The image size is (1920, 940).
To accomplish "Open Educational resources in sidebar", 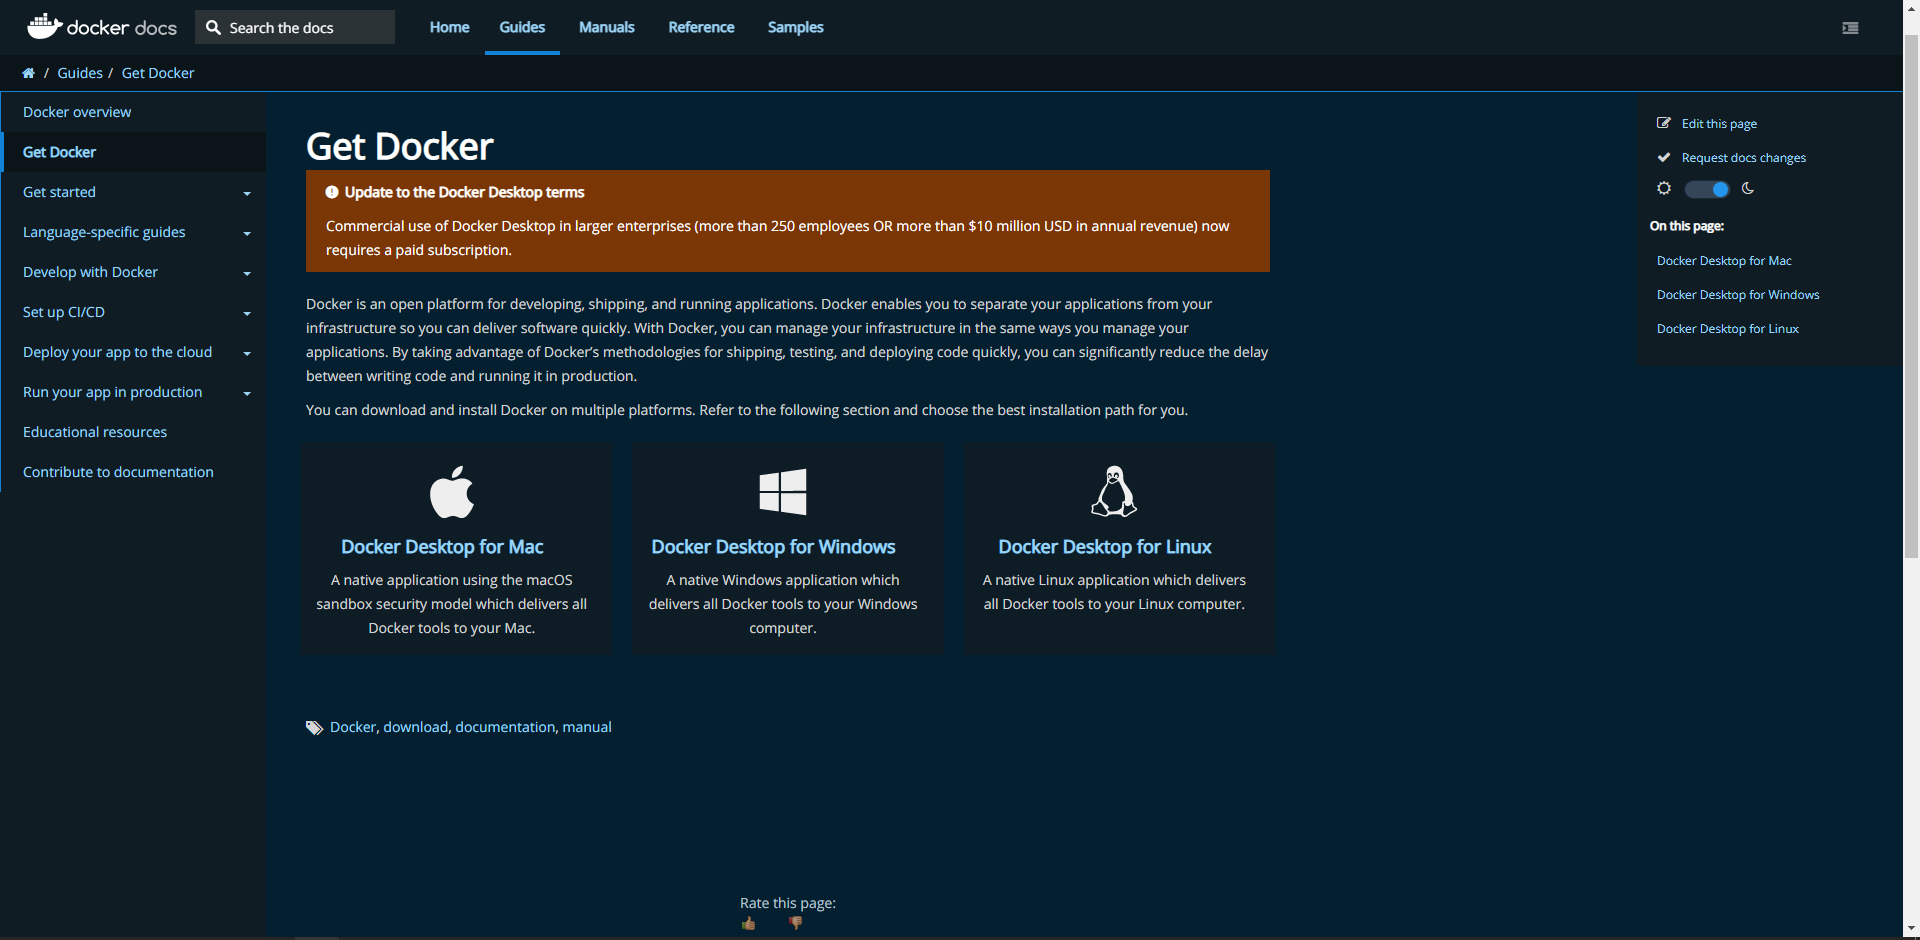I will point(95,432).
